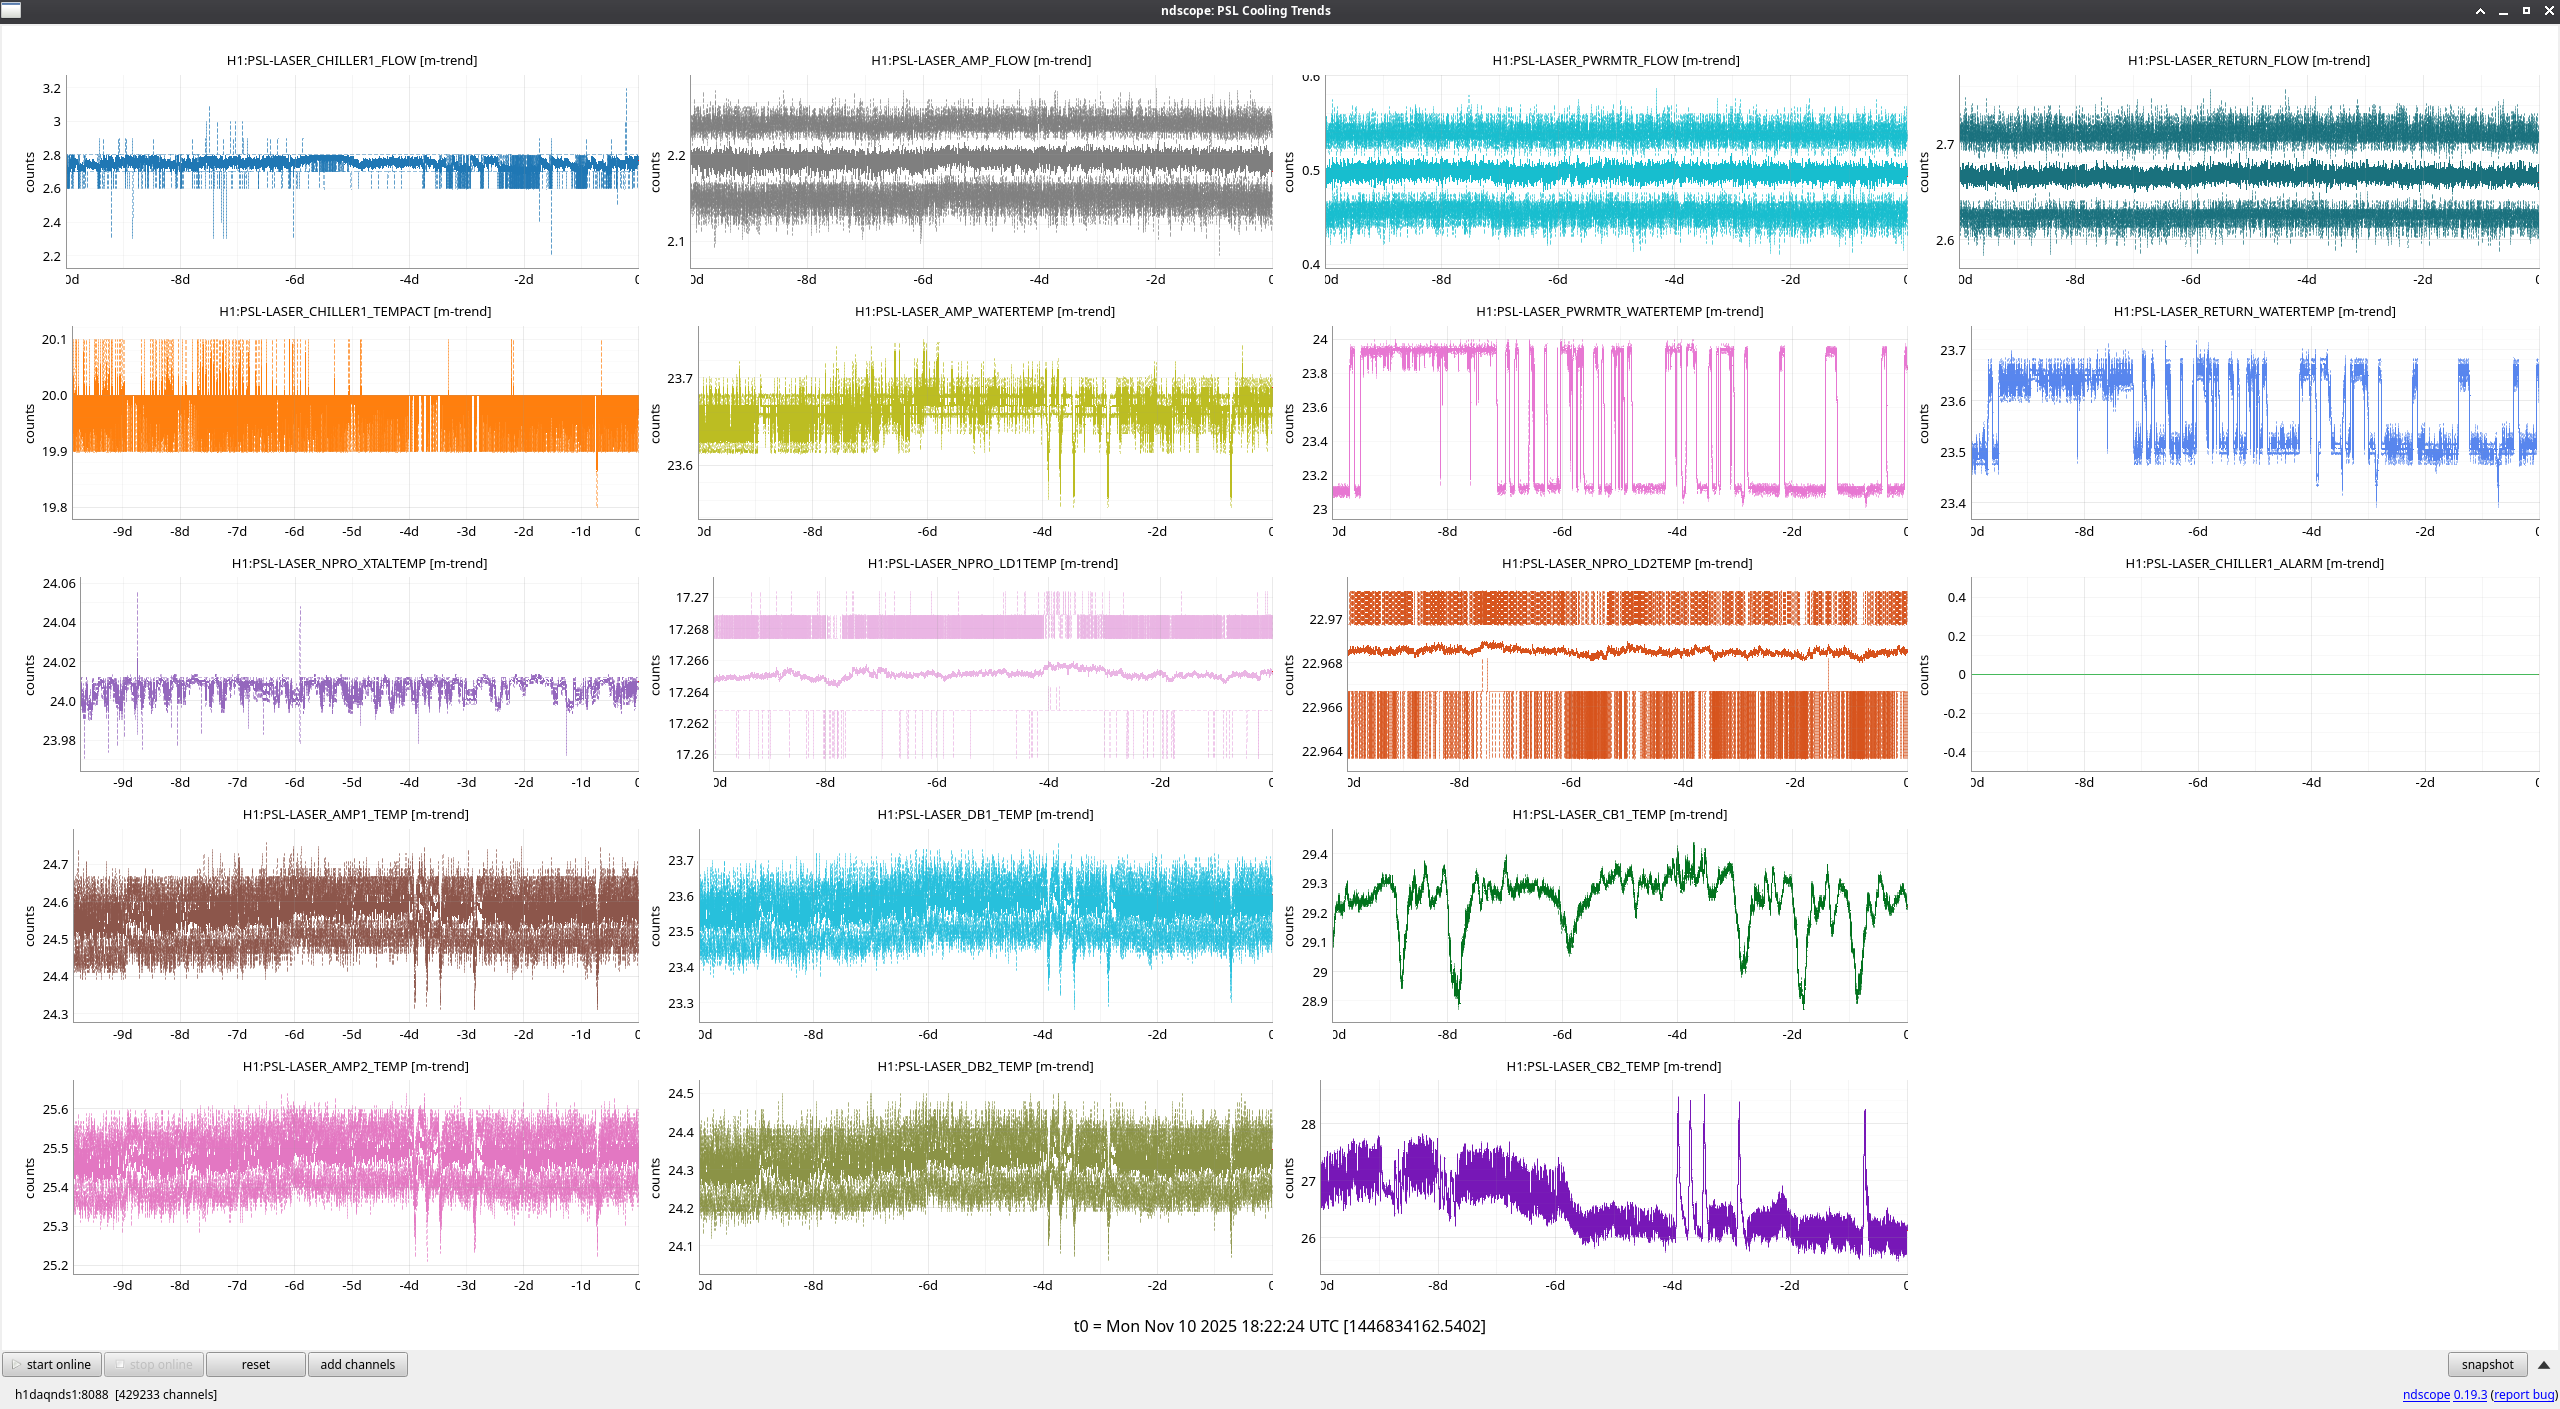
Task: Click the h1daqnds1:8088 server status text
Action: click(x=61, y=1394)
